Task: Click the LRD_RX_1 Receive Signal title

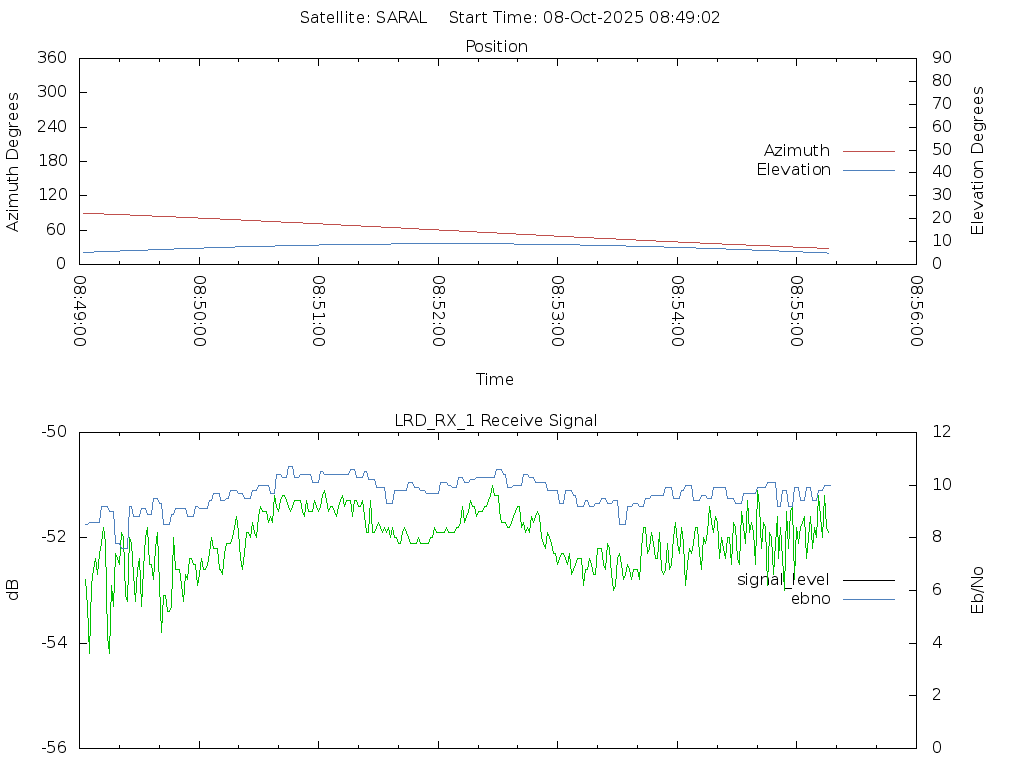Action: coord(496,421)
